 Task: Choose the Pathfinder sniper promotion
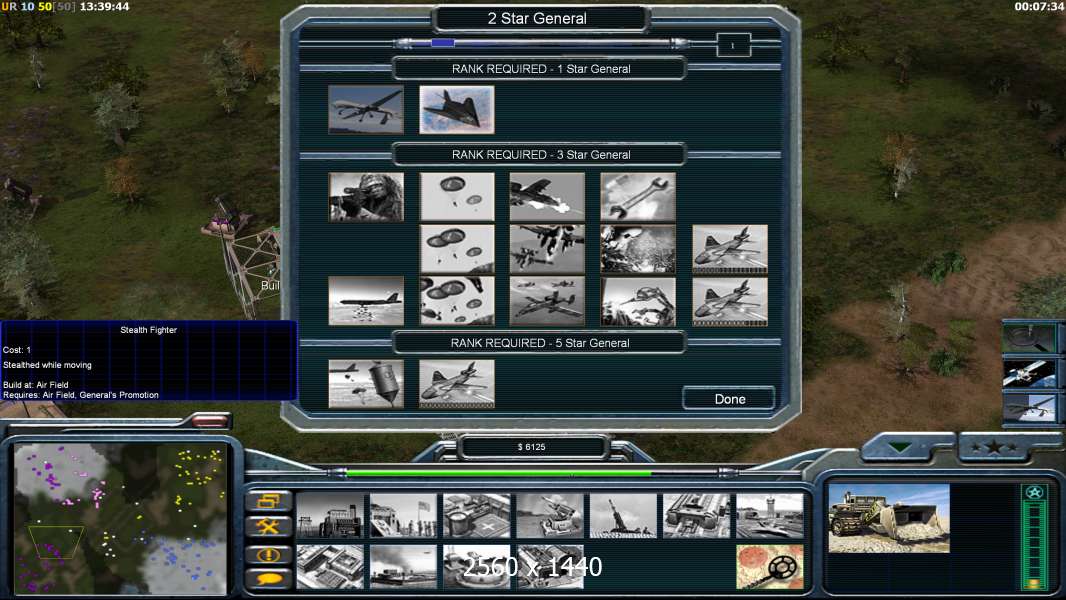pos(366,197)
